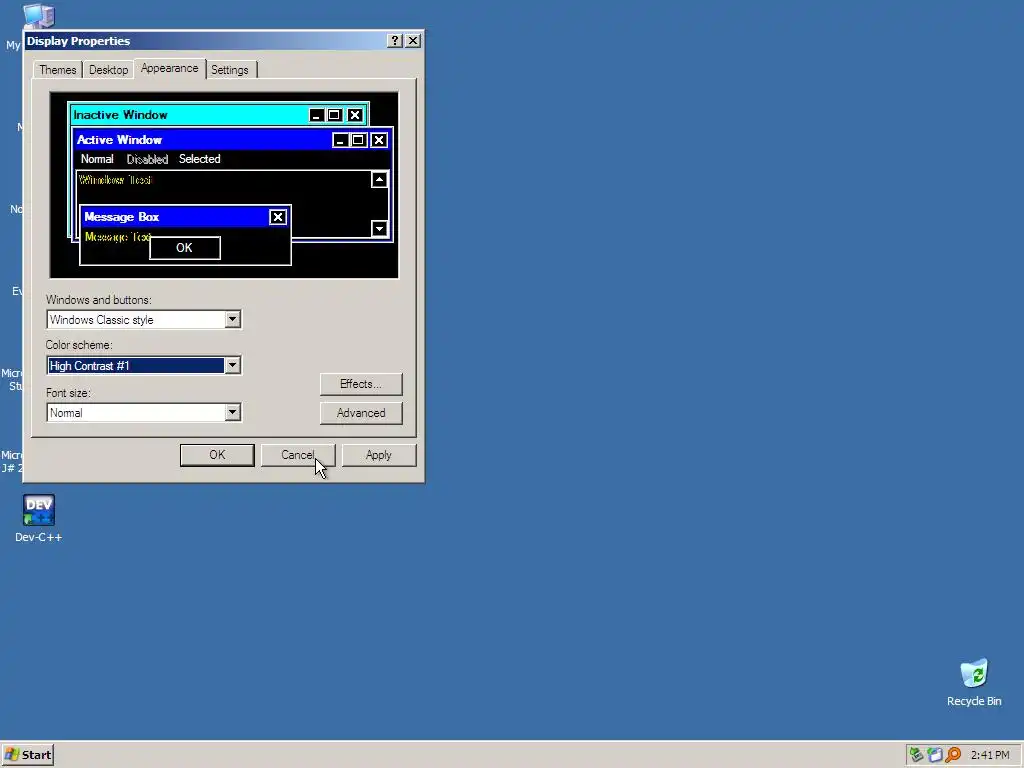Click the Windows Classic style combo box
The width and height of the screenshot is (1024, 768).
click(144, 319)
